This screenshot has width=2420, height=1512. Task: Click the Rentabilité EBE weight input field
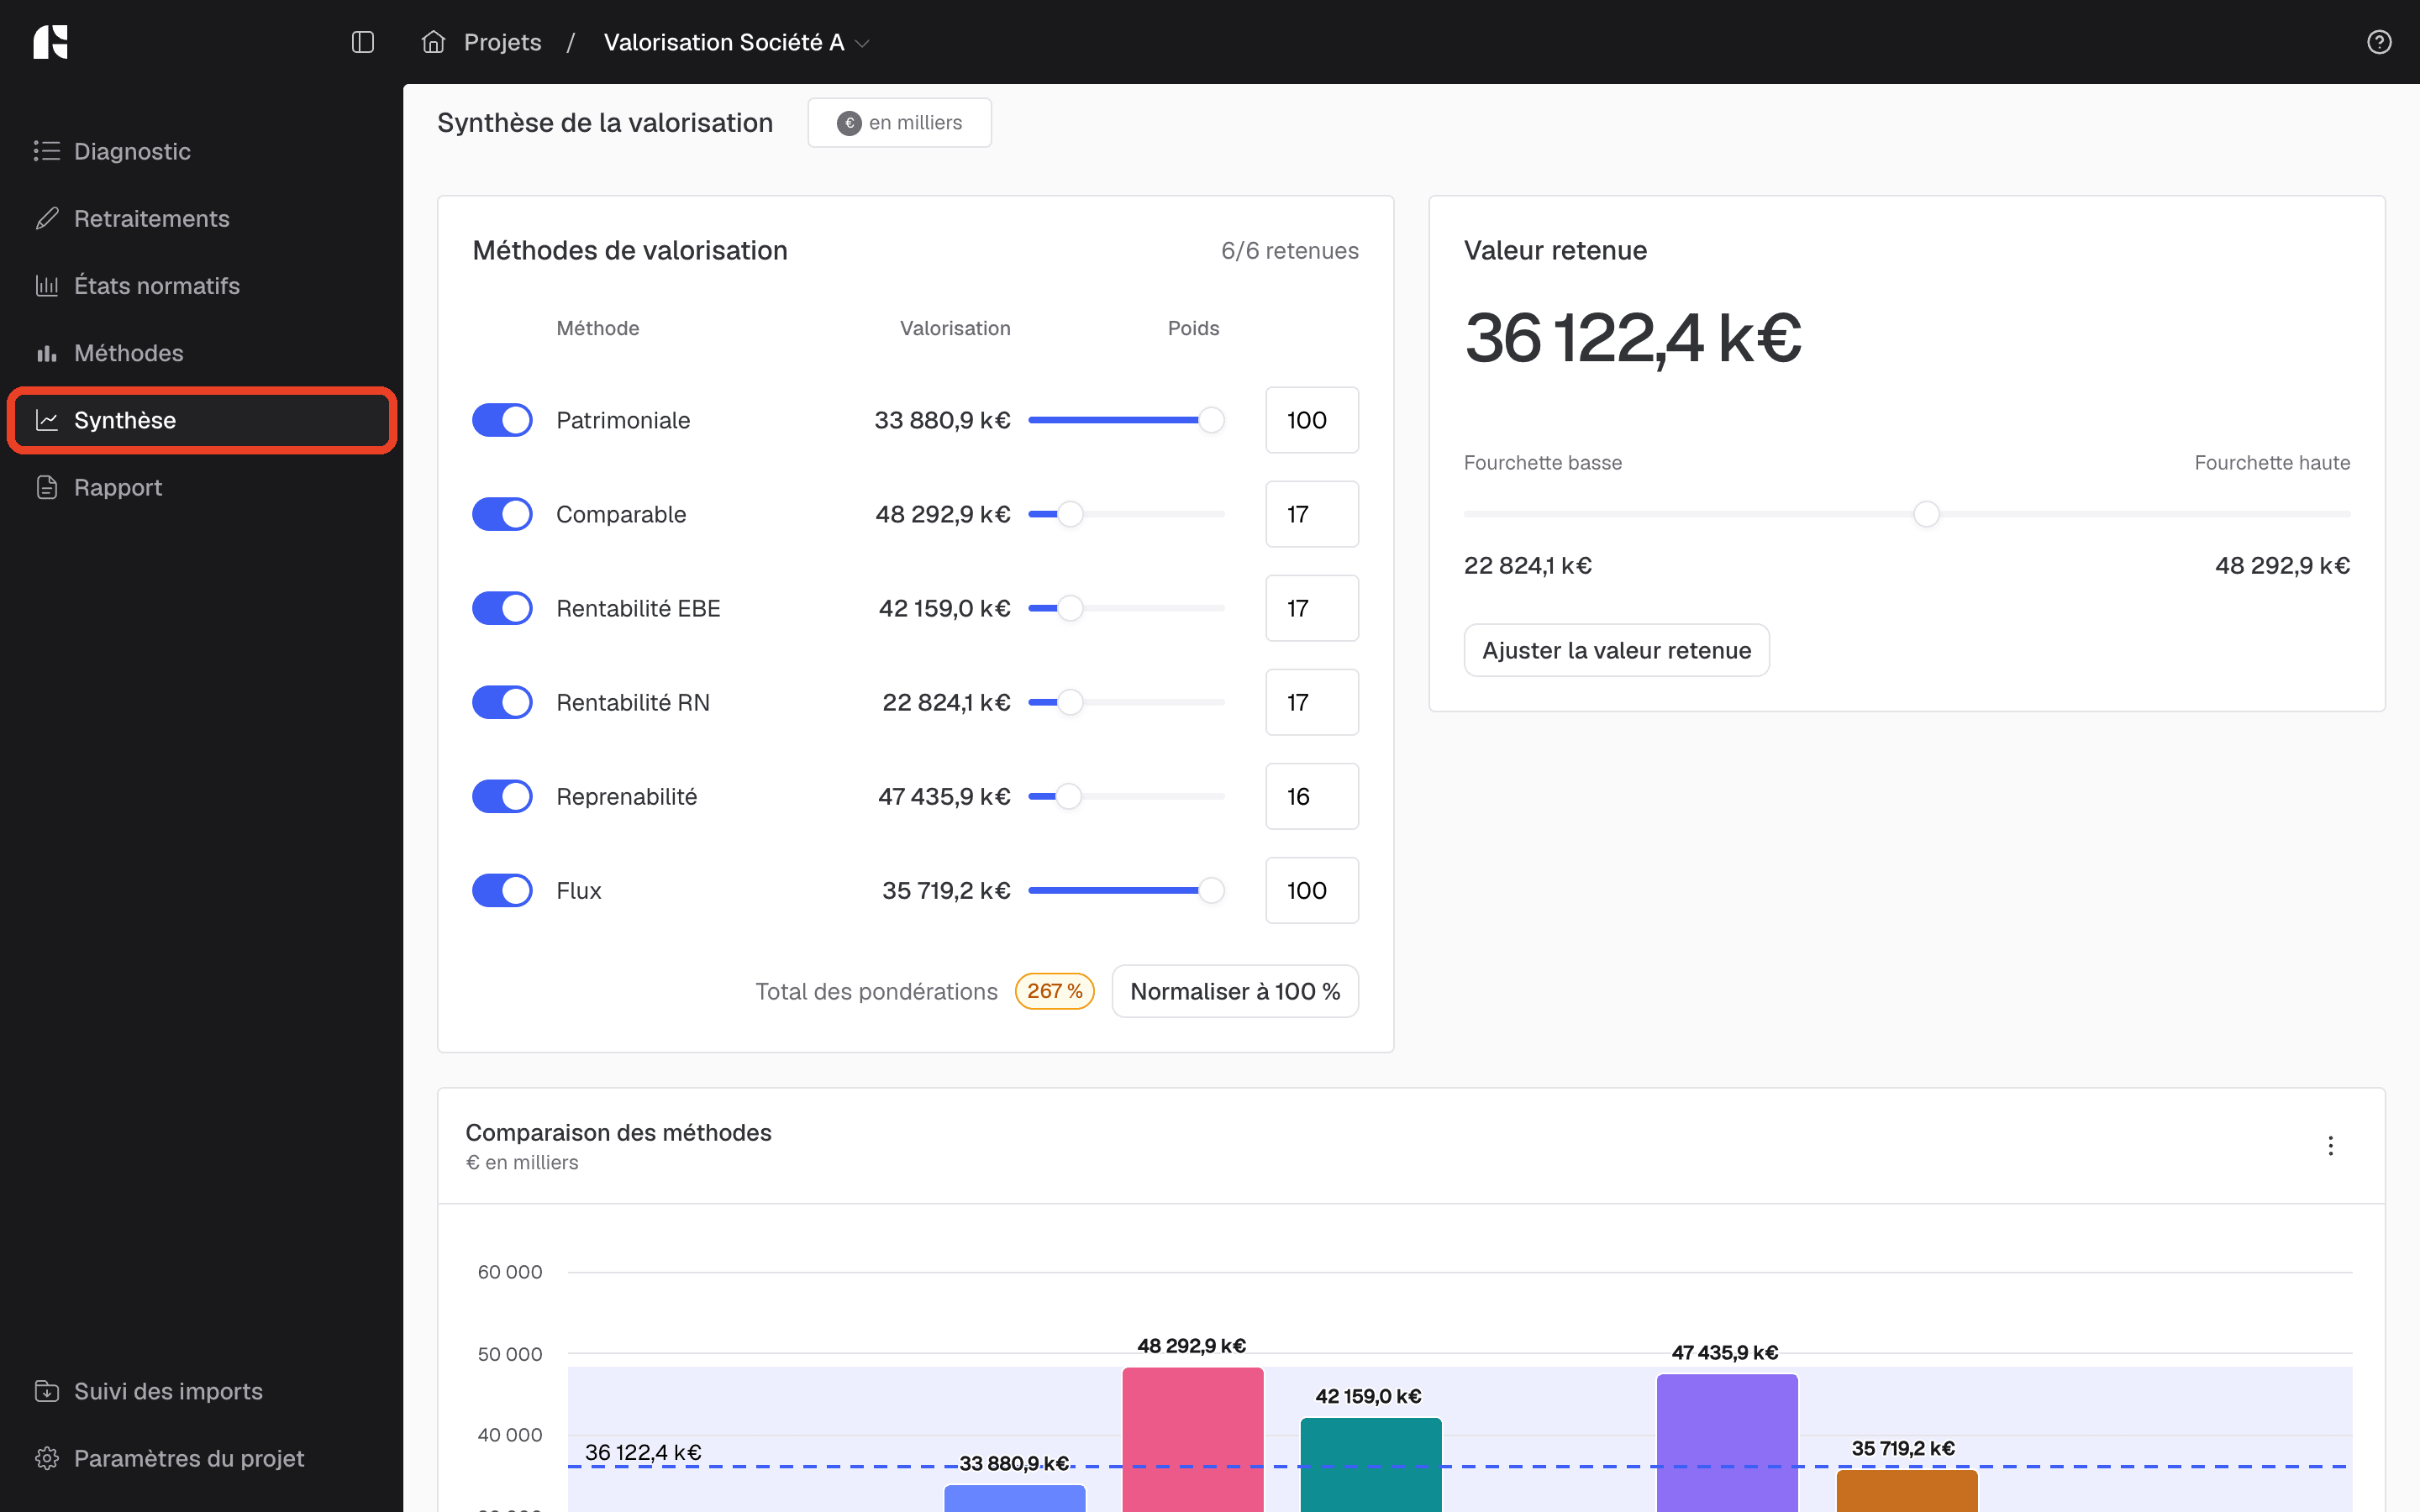pos(1312,608)
